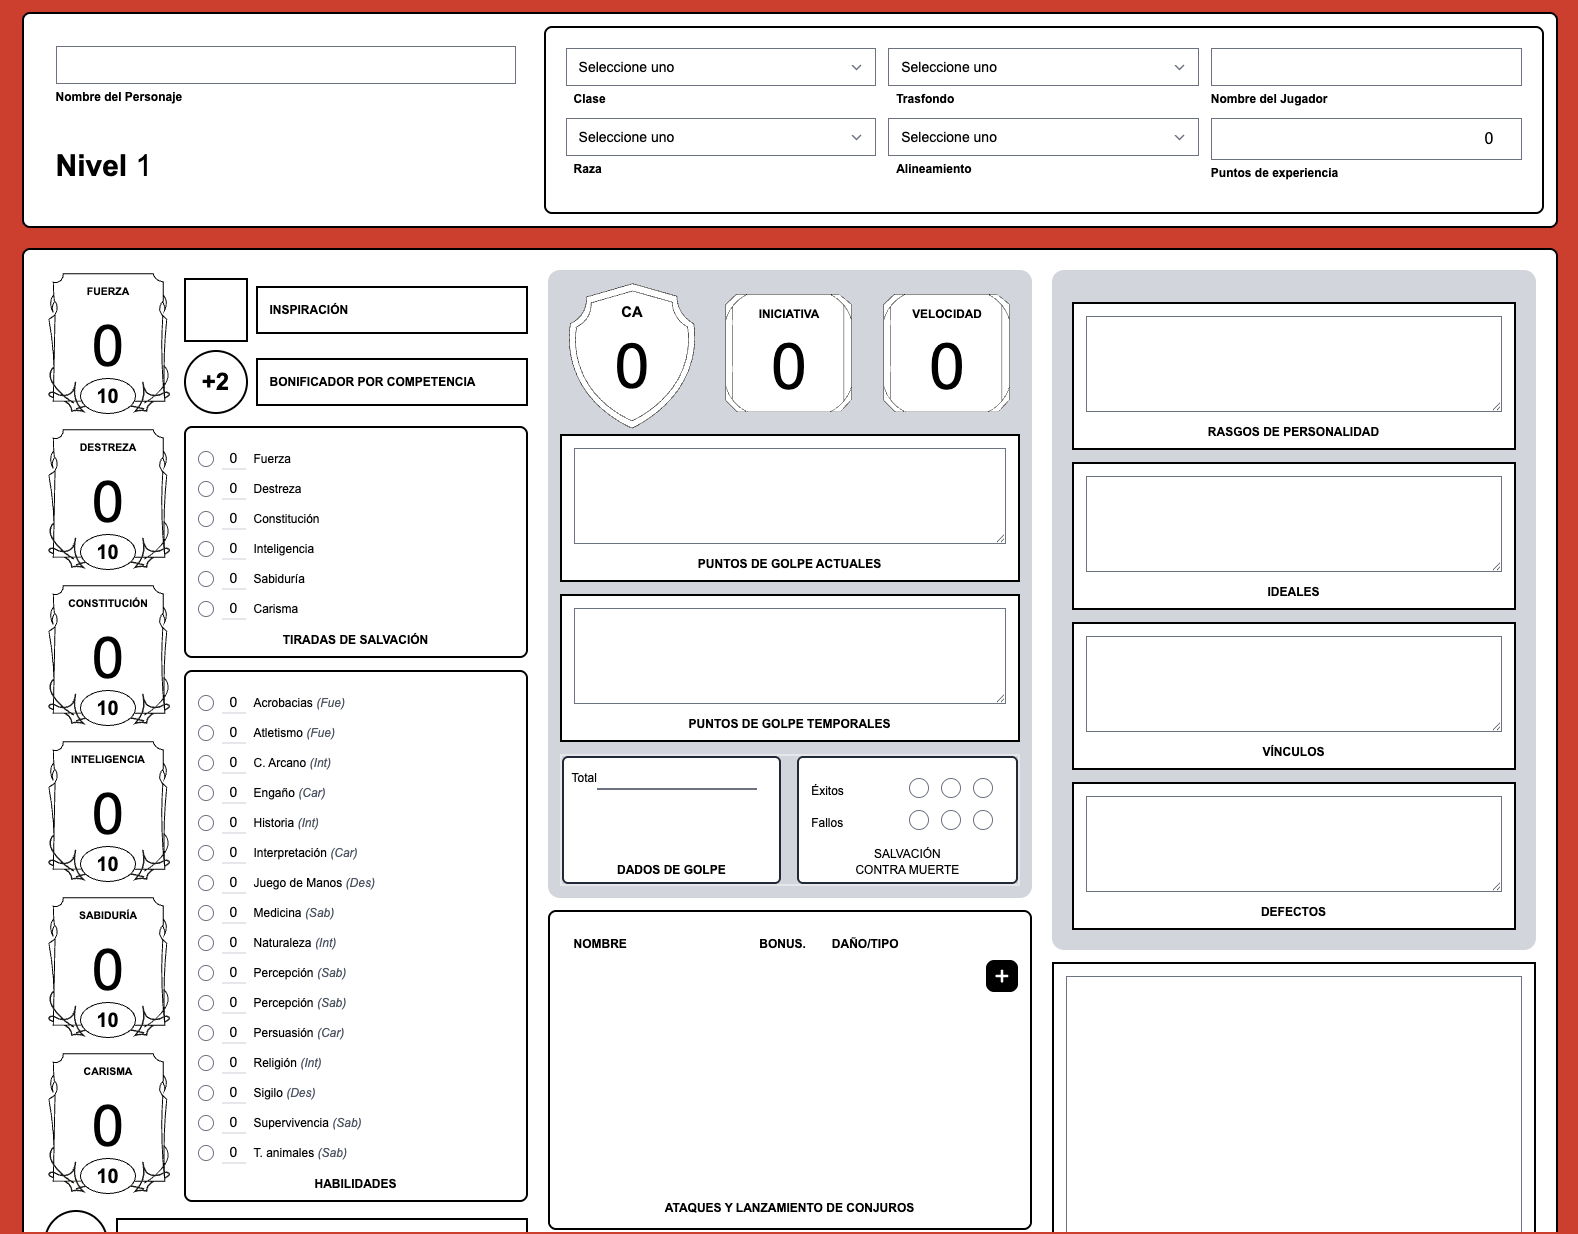1578x1234 pixels.
Task: Click the Fuerza saving throw modifier value
Action: pyautogui.click(x=233, y=459)
